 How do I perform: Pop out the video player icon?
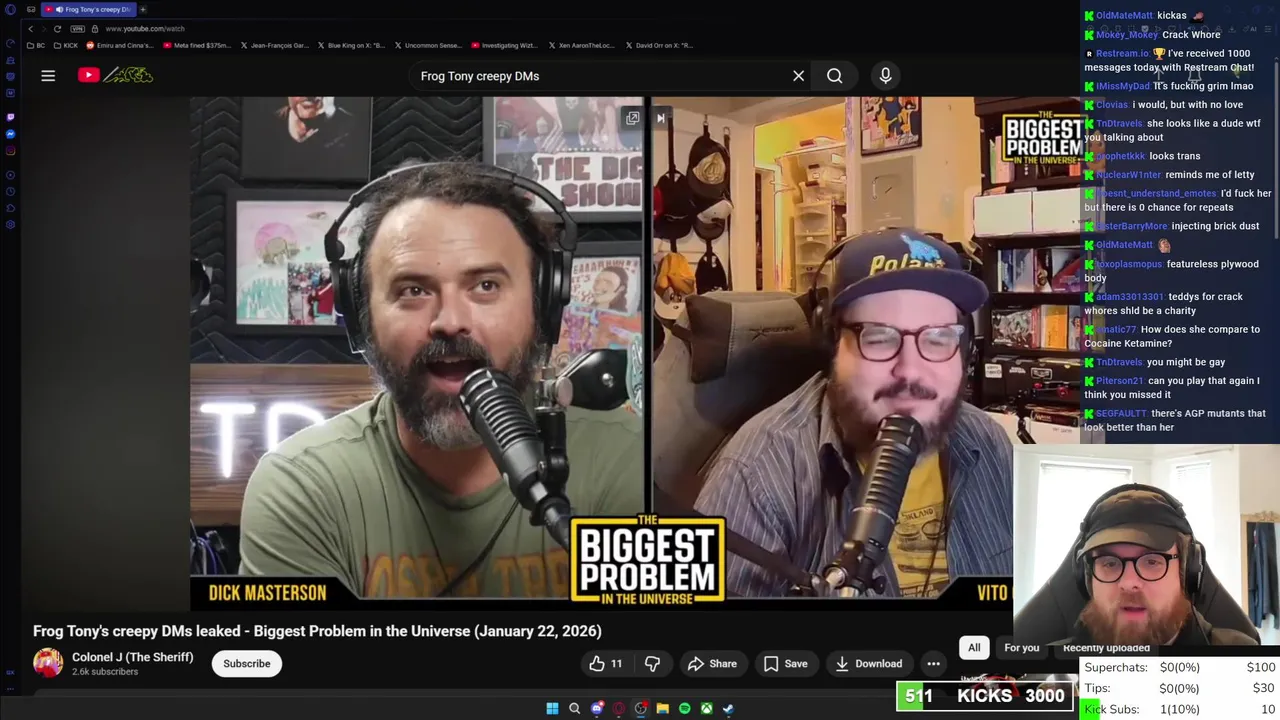(633, 118)
